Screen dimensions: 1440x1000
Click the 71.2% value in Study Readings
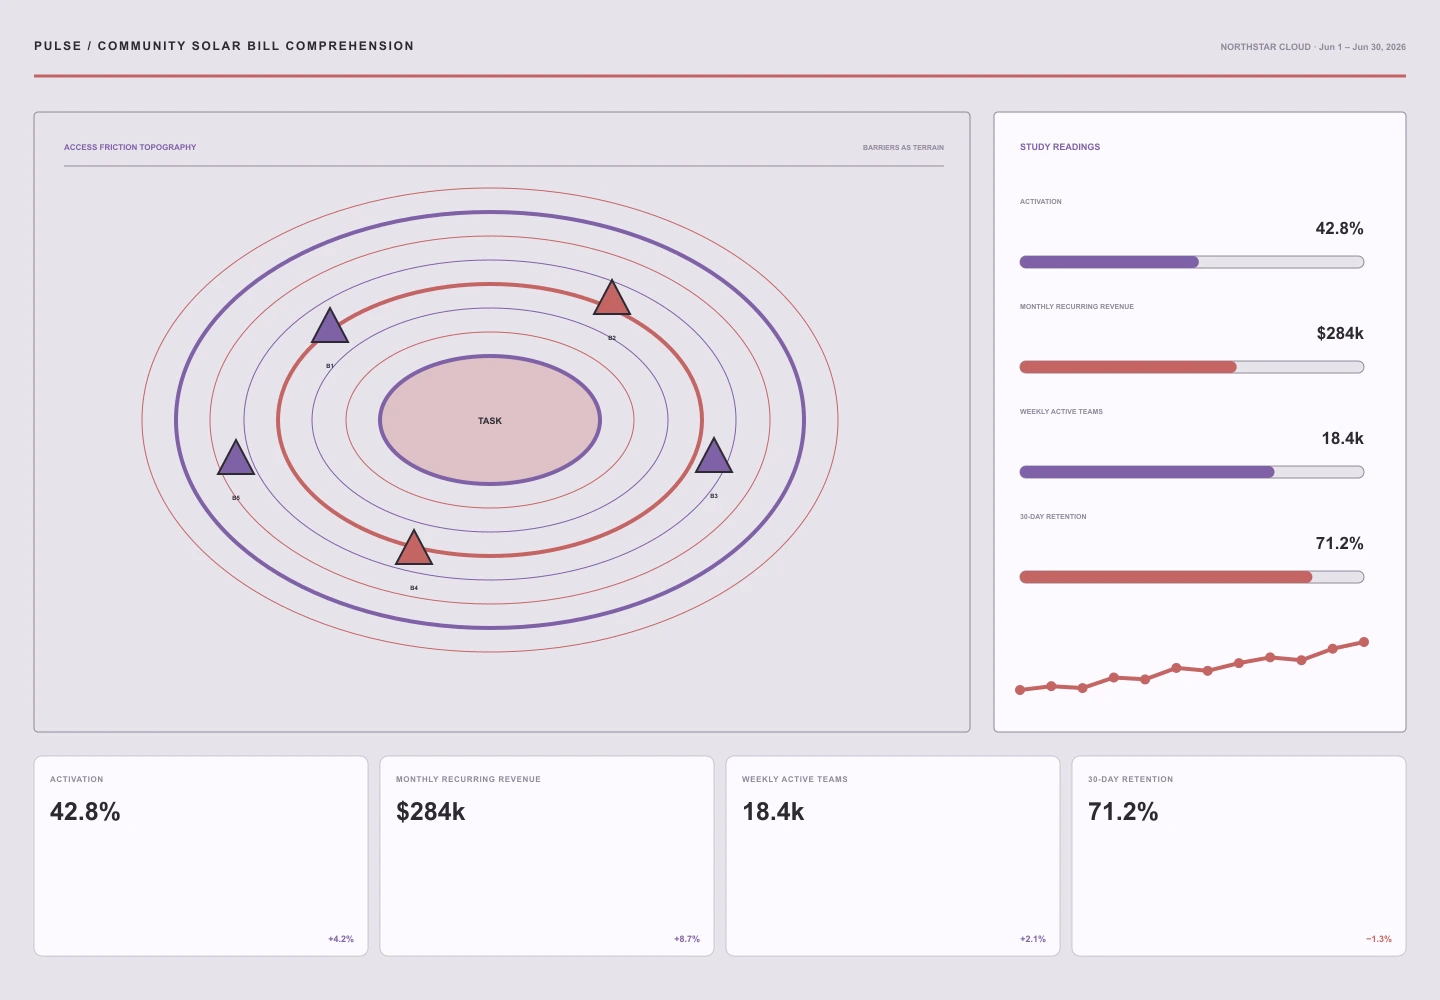1339,543
